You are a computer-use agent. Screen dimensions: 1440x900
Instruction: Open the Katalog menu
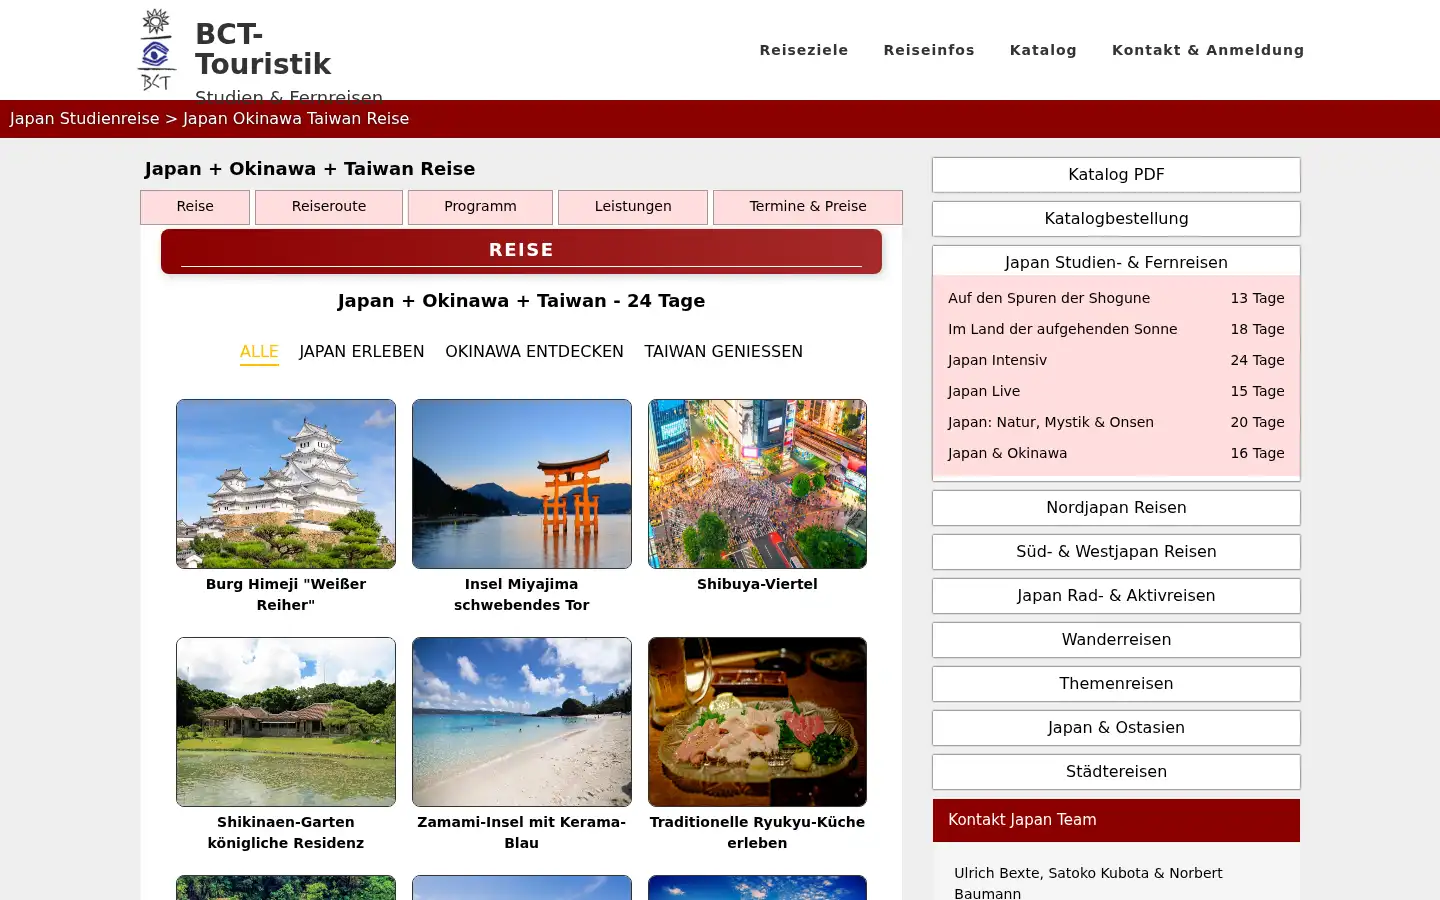pos(1043,50)
